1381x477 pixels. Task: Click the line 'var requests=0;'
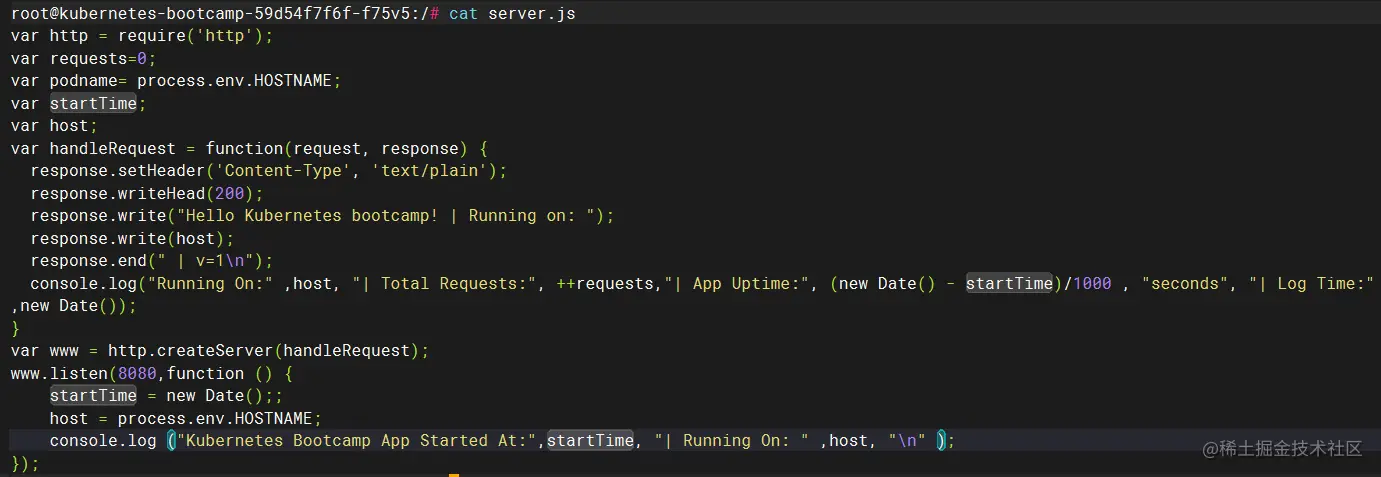[x=84, y=58]
